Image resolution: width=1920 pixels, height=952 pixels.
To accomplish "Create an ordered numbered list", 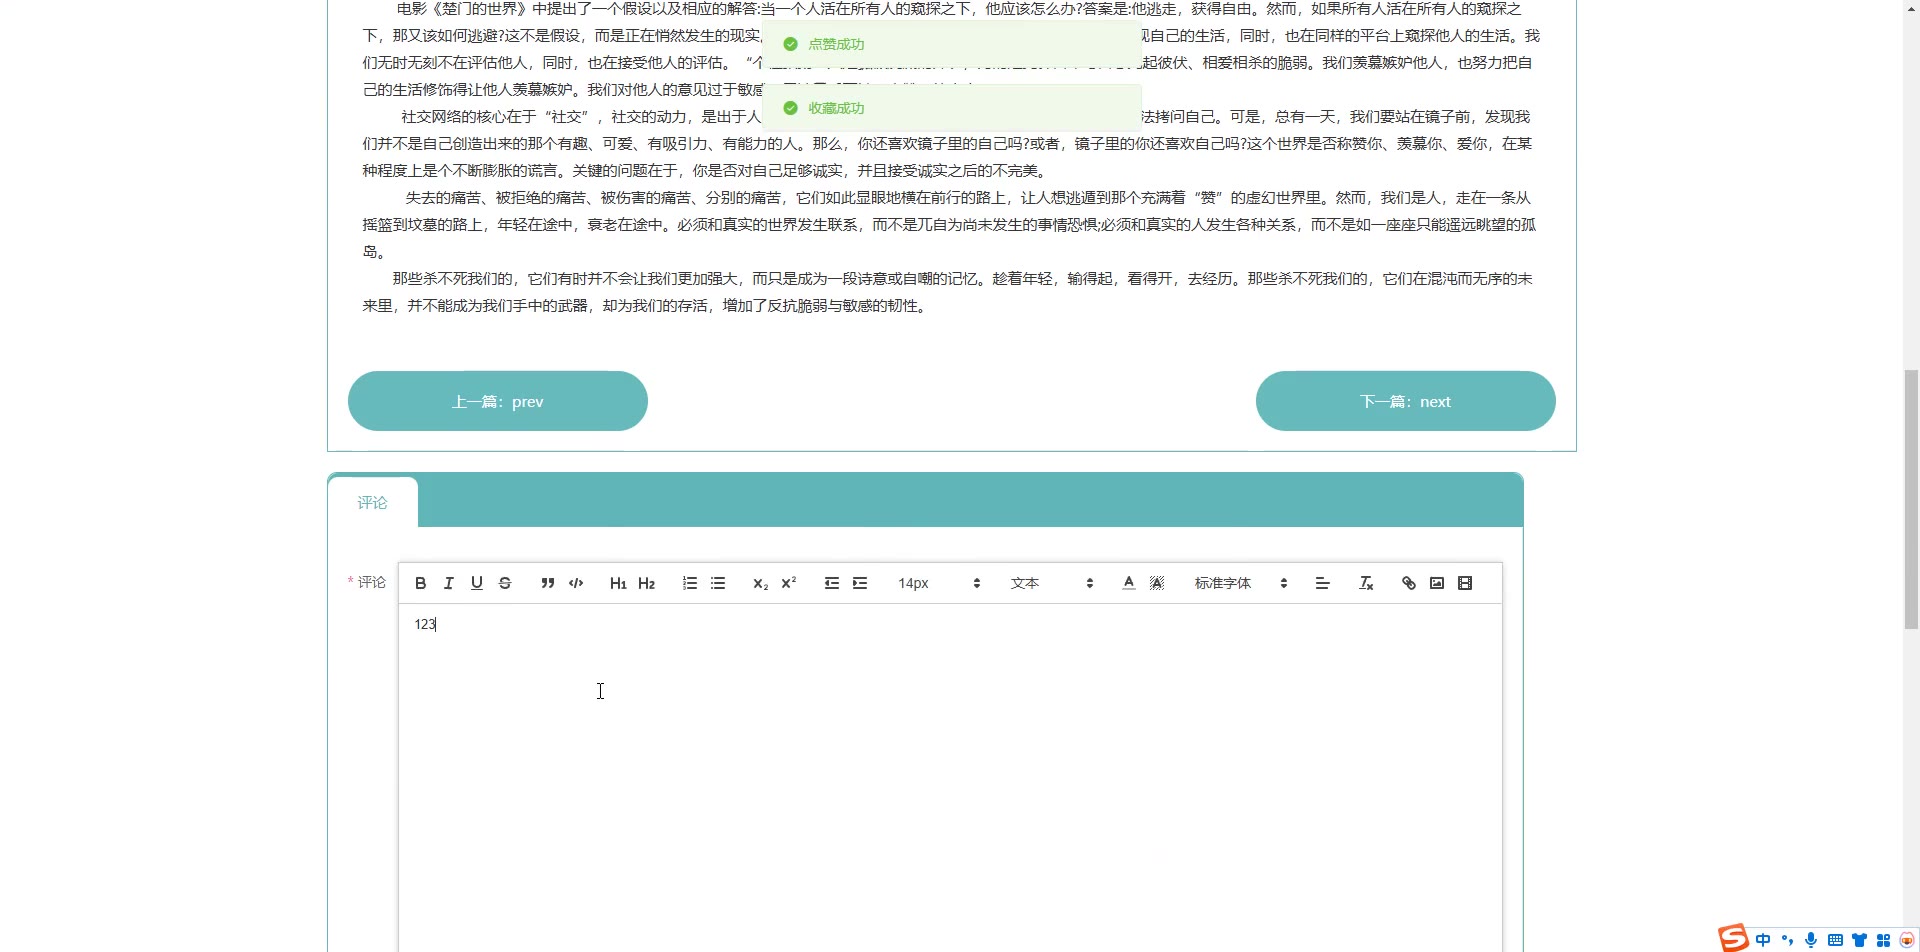I will 690,583.
